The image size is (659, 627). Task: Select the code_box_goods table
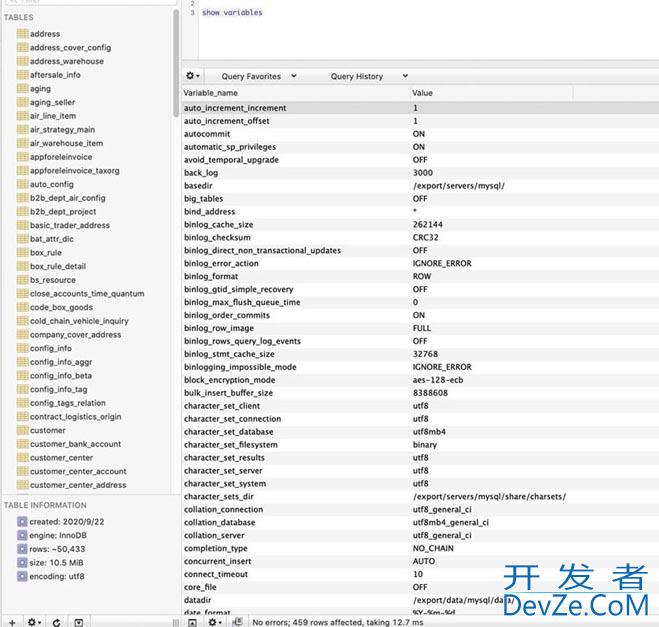tap(61, 307)
